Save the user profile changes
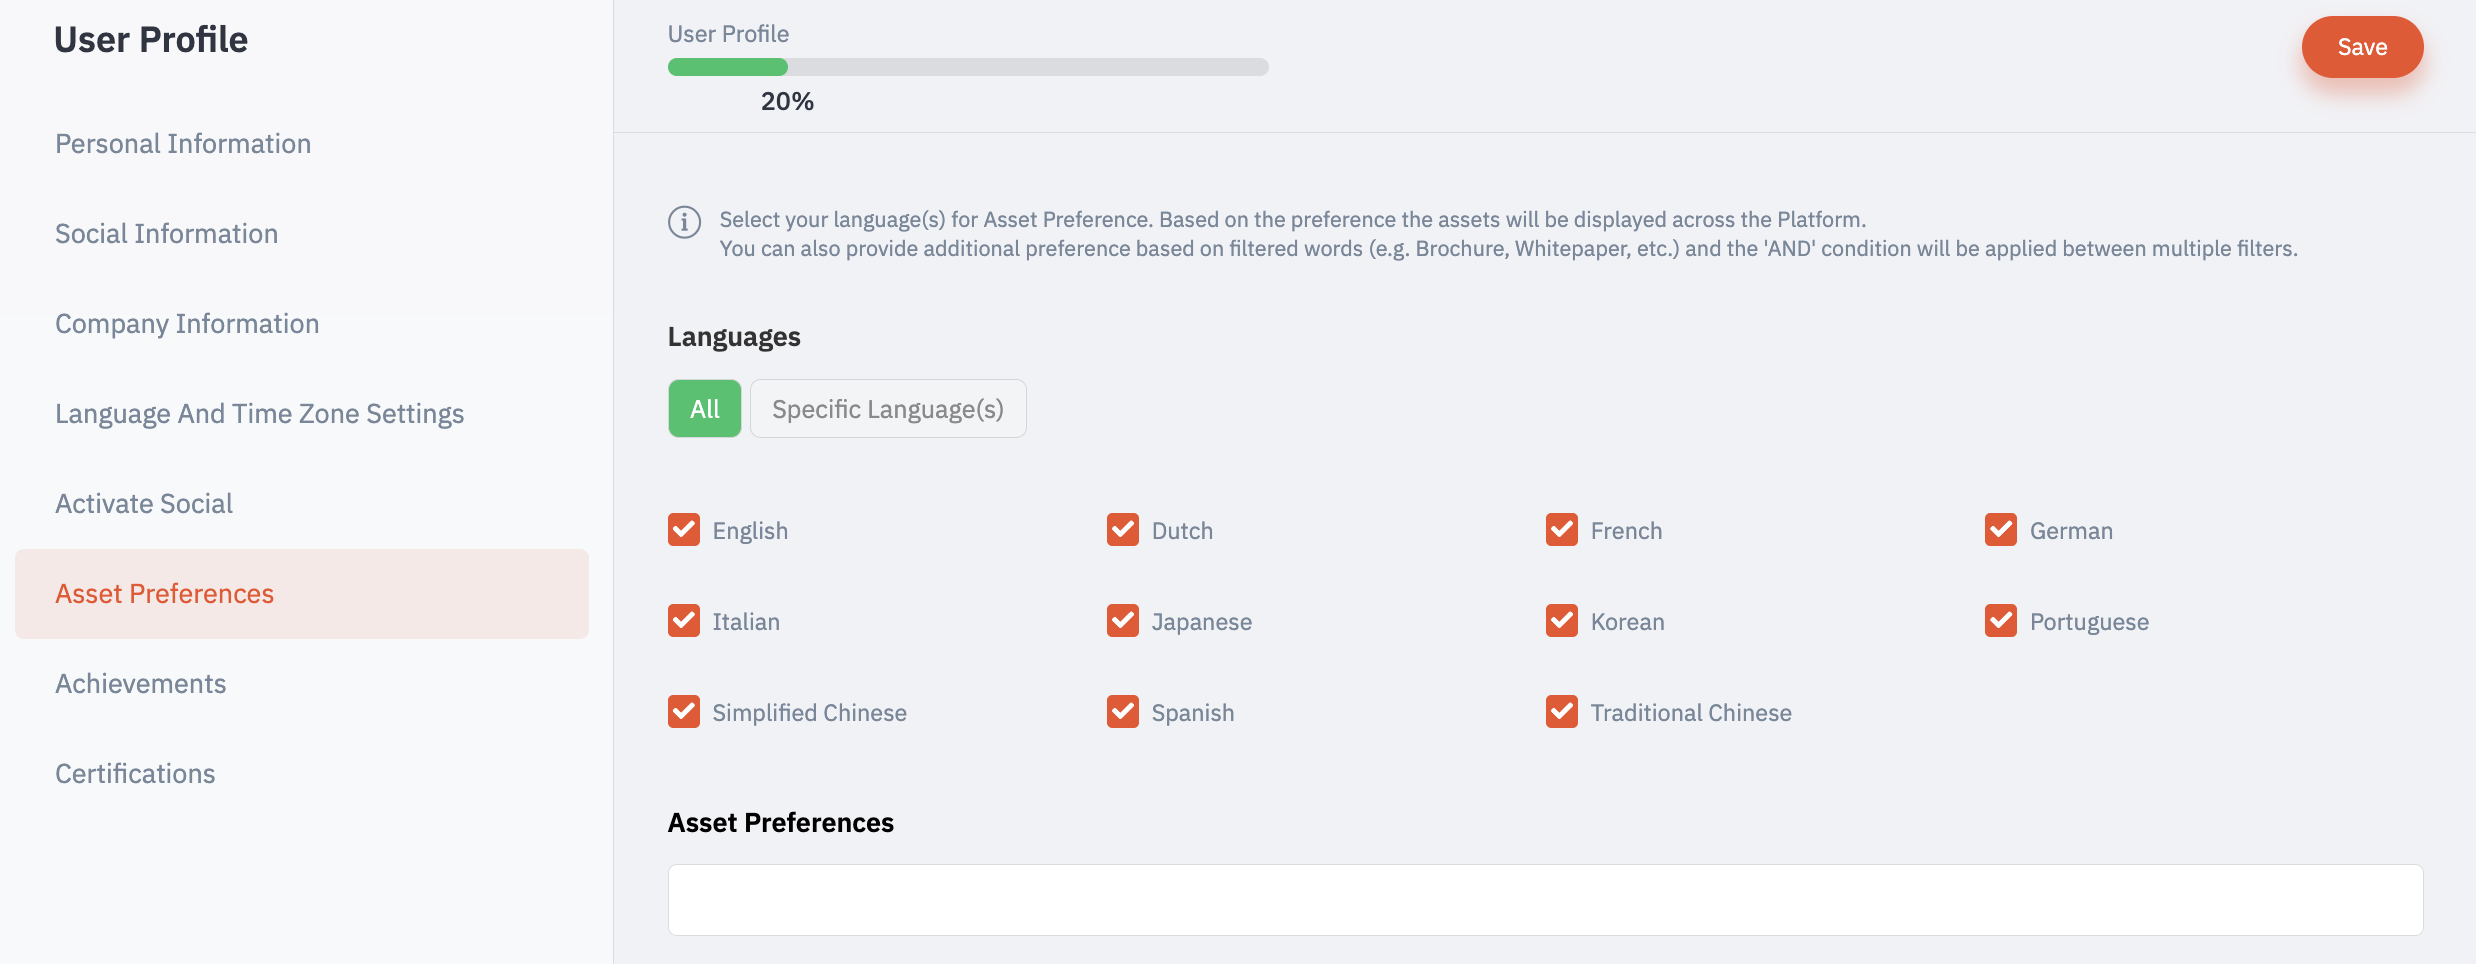The height and width of the screenshot is (964, 2476). point(2362,47)
